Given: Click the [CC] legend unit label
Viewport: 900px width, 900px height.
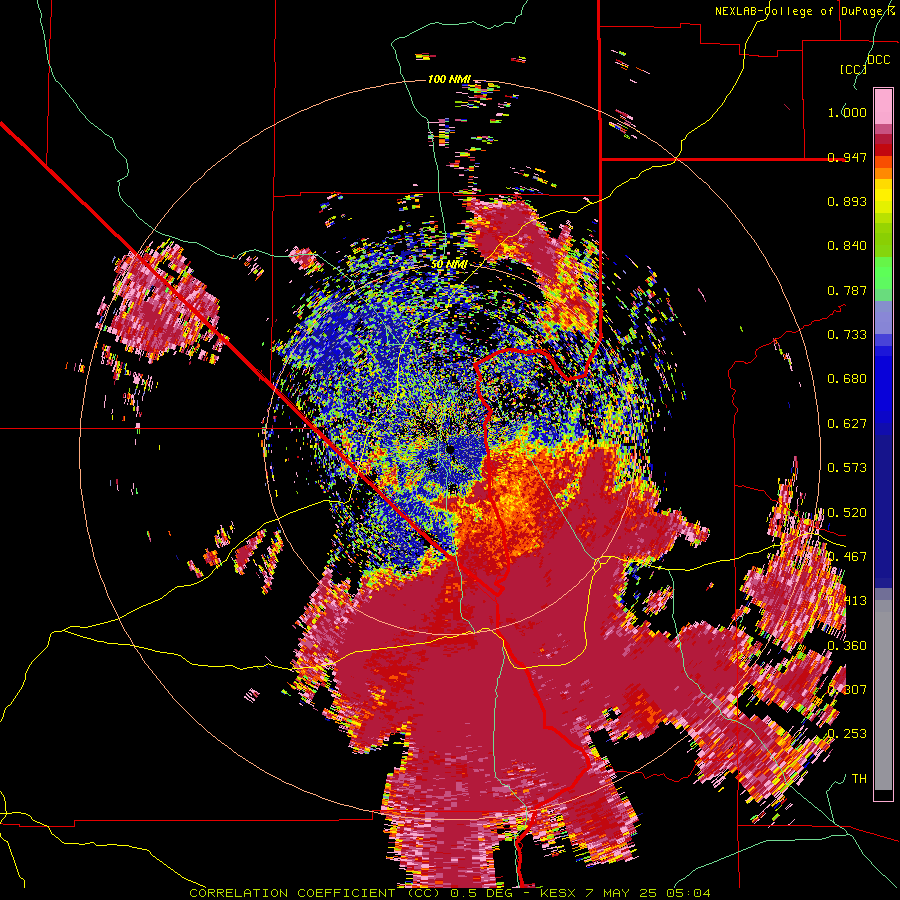Looking at the screenshot, I should pyautogui.click(x=853, y=69).
